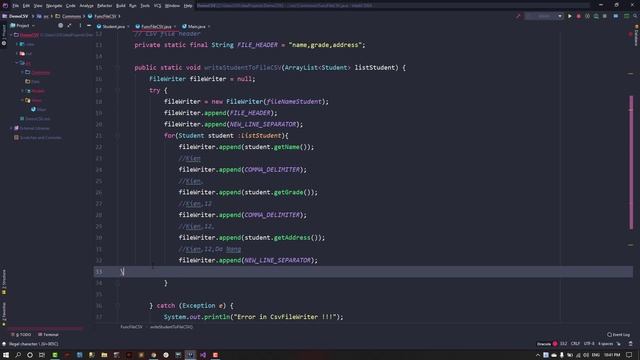Click the 4 spaces indent setting
640x360 pixels.
(x=605, y=344)
